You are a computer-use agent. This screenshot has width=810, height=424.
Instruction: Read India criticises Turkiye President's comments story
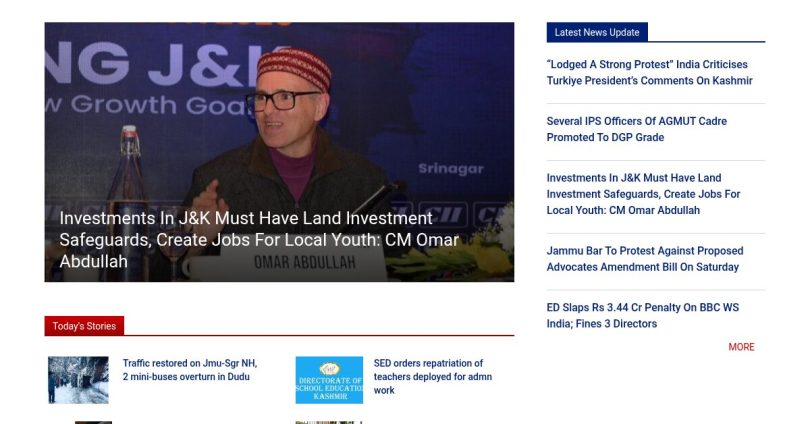(649, 72)
